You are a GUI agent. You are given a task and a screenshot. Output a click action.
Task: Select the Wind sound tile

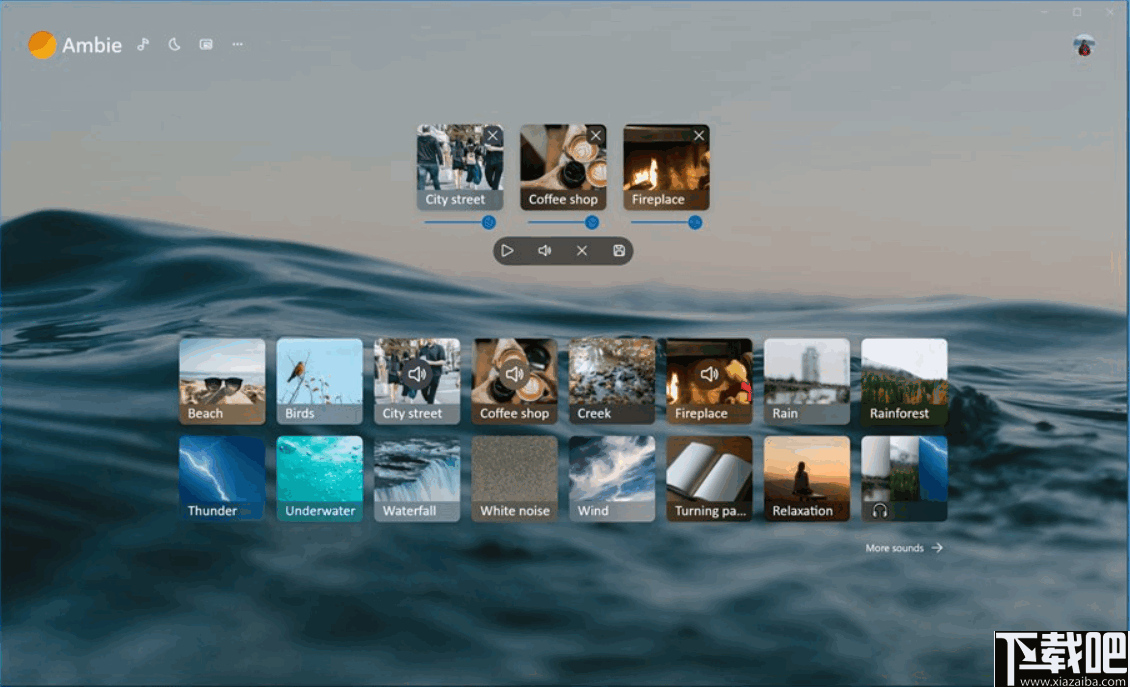click(612, 479)
